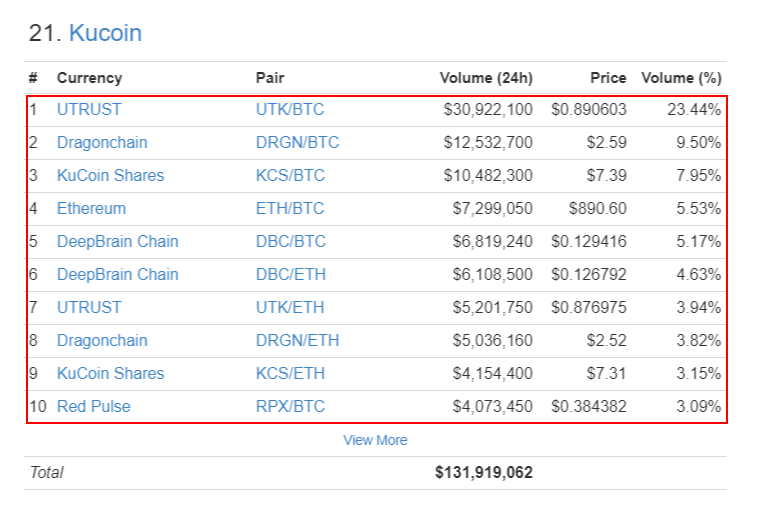The height and width of the screenshot is (507, 767).
Task: Select the $6,108,500 volume cell
Action: coord(493,274)
